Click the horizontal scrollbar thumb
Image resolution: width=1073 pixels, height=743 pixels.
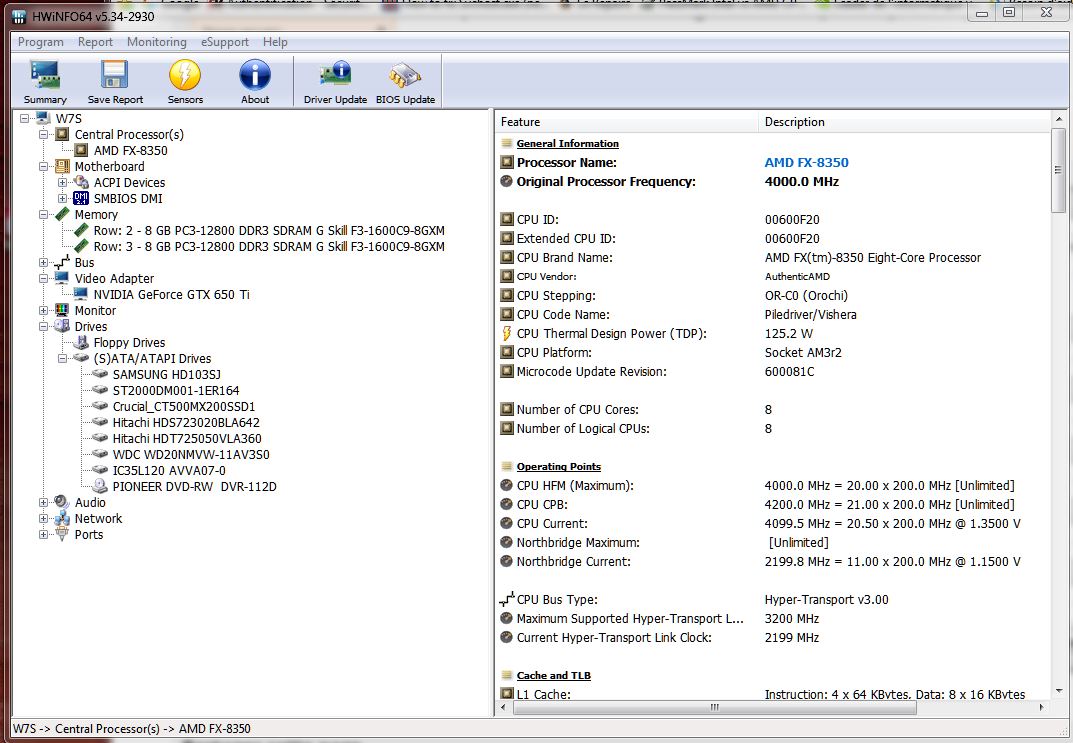(714, 707)
